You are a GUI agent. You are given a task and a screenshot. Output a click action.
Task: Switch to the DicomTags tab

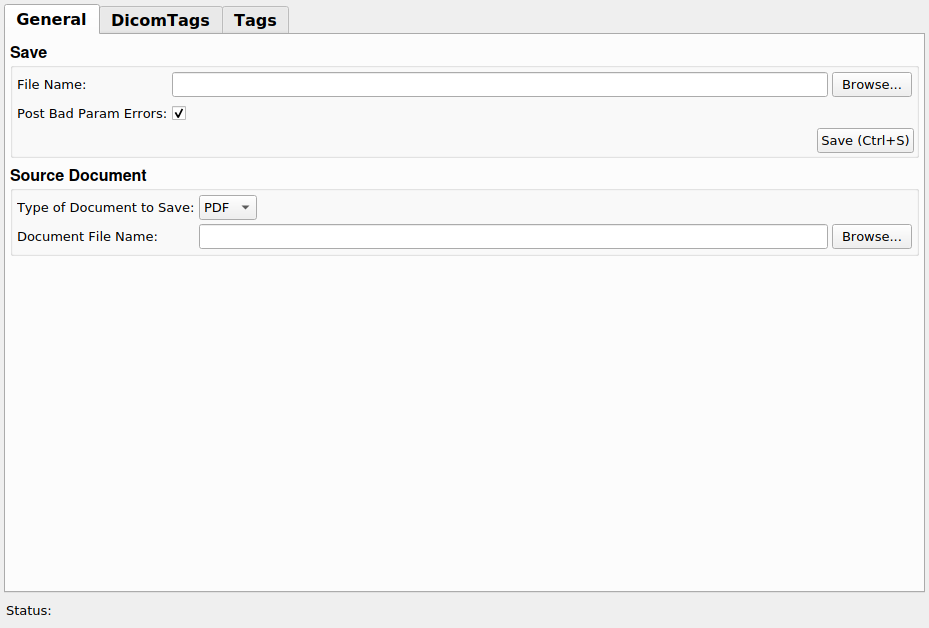pos(160,20)
